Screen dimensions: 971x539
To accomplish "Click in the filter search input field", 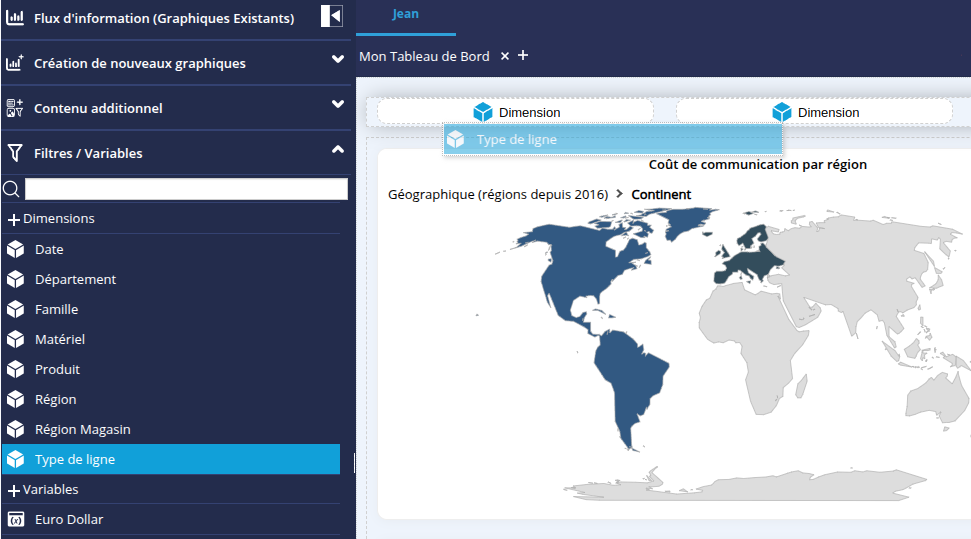I will (186, 189).
